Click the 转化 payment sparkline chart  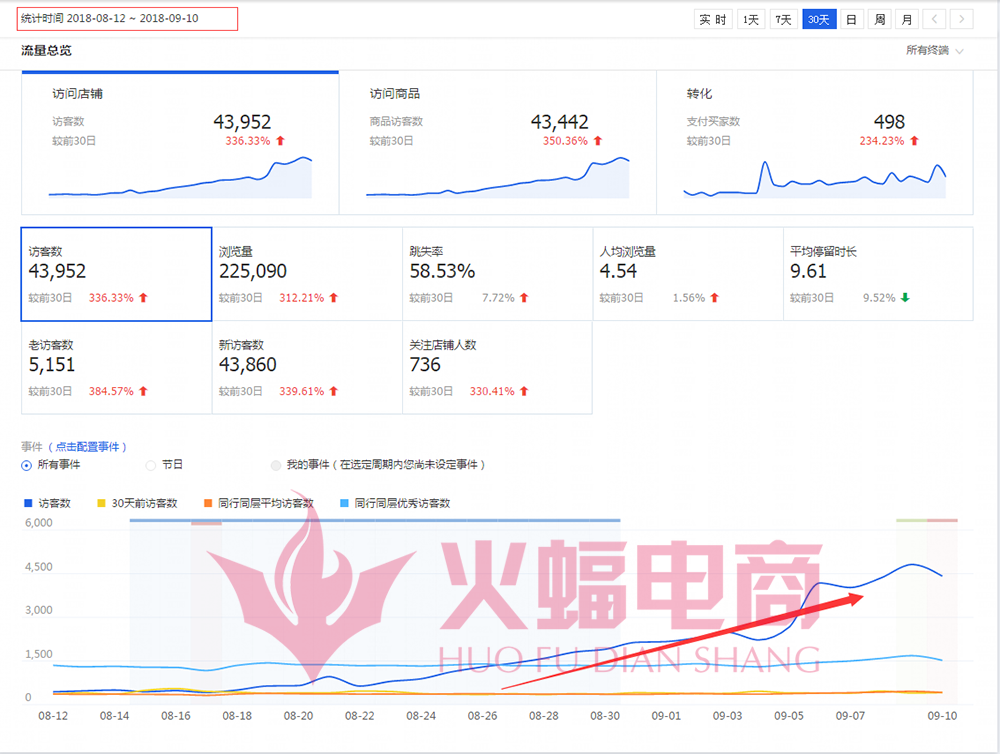click(815, 179)
